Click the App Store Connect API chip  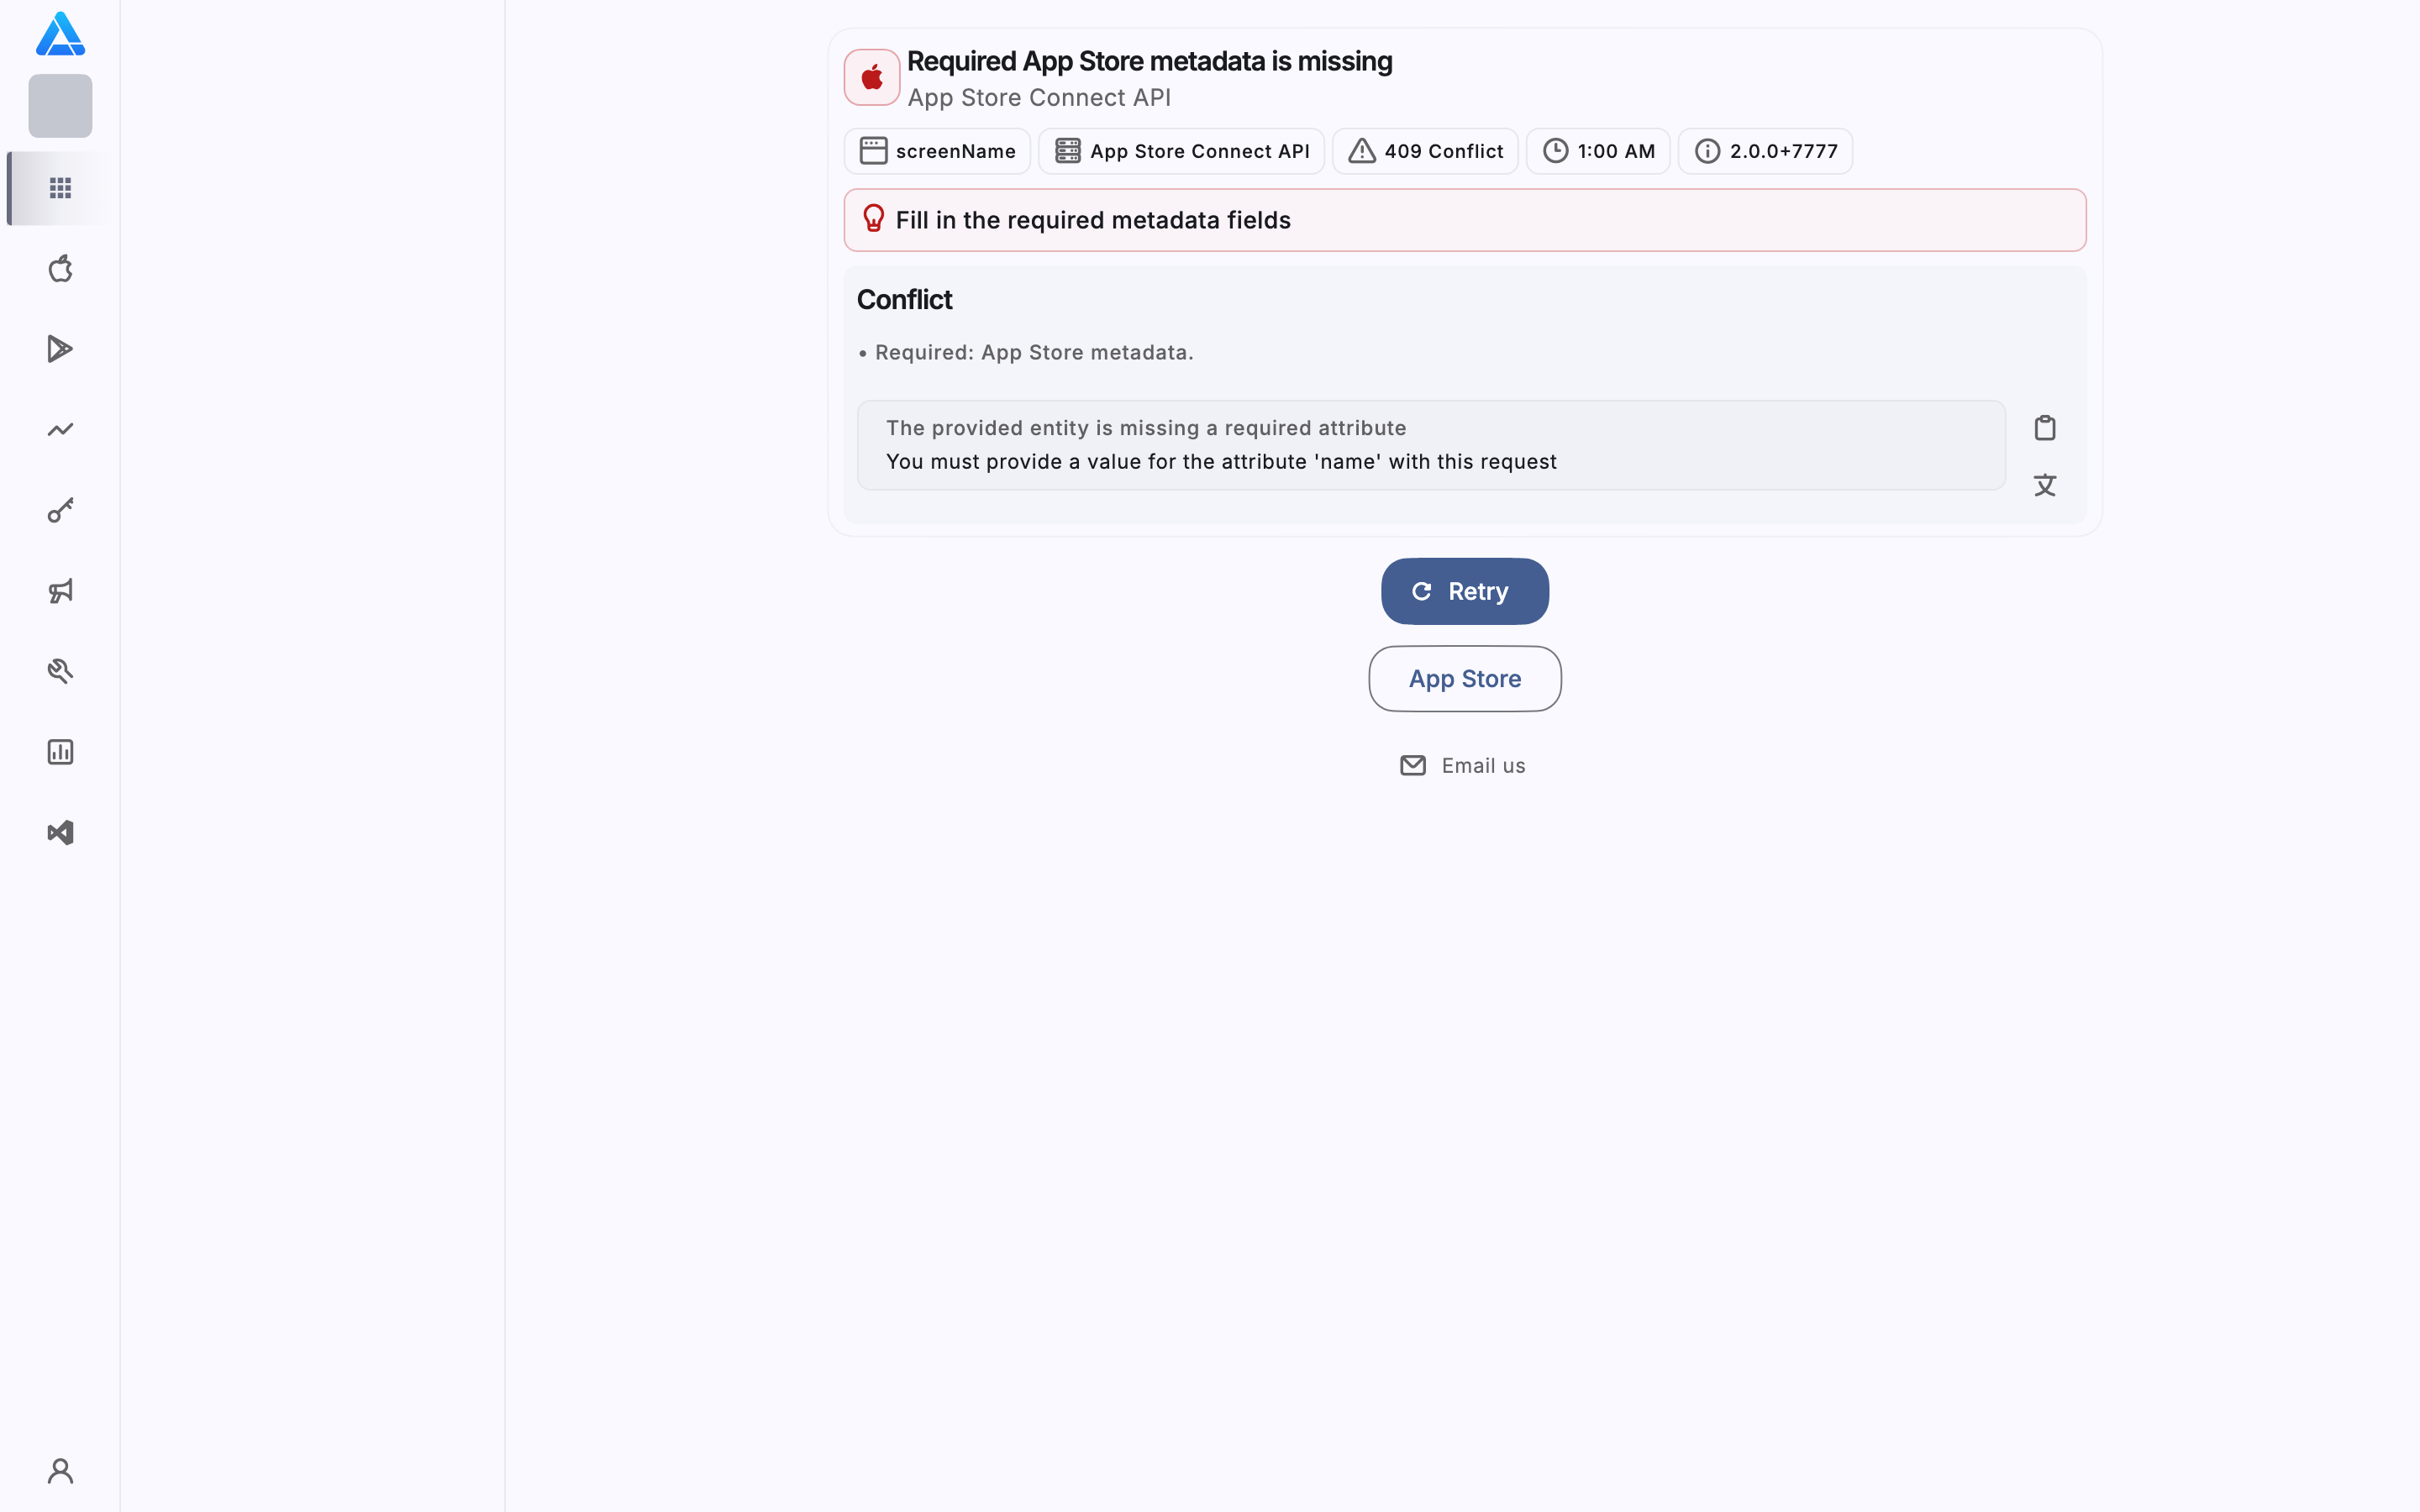(1181, 151)
